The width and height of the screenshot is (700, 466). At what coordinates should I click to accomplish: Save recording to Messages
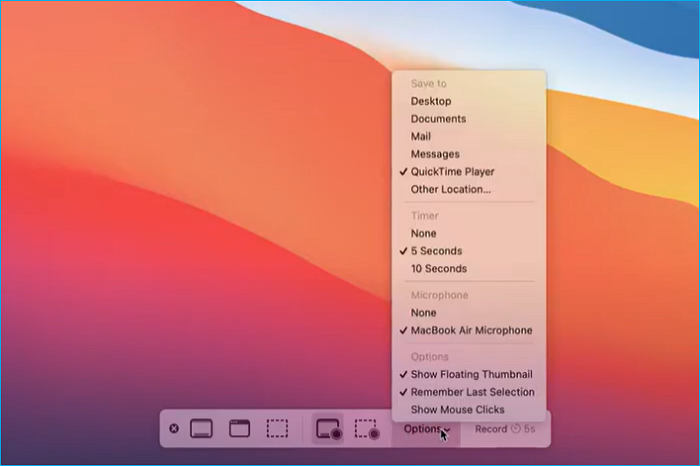(435, 154)
